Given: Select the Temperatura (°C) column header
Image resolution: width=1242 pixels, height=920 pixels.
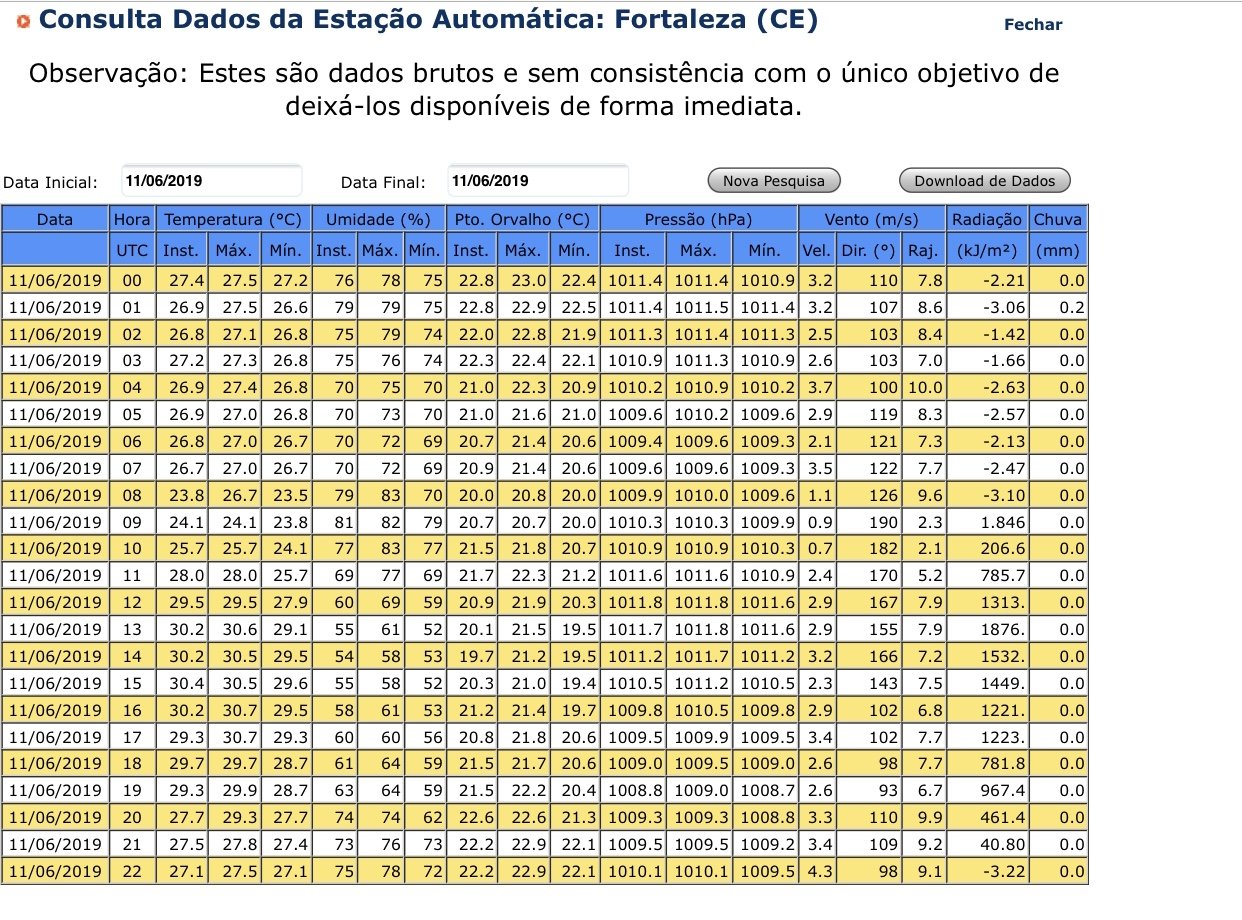Looking at the screenshot, I should (235, 219).
